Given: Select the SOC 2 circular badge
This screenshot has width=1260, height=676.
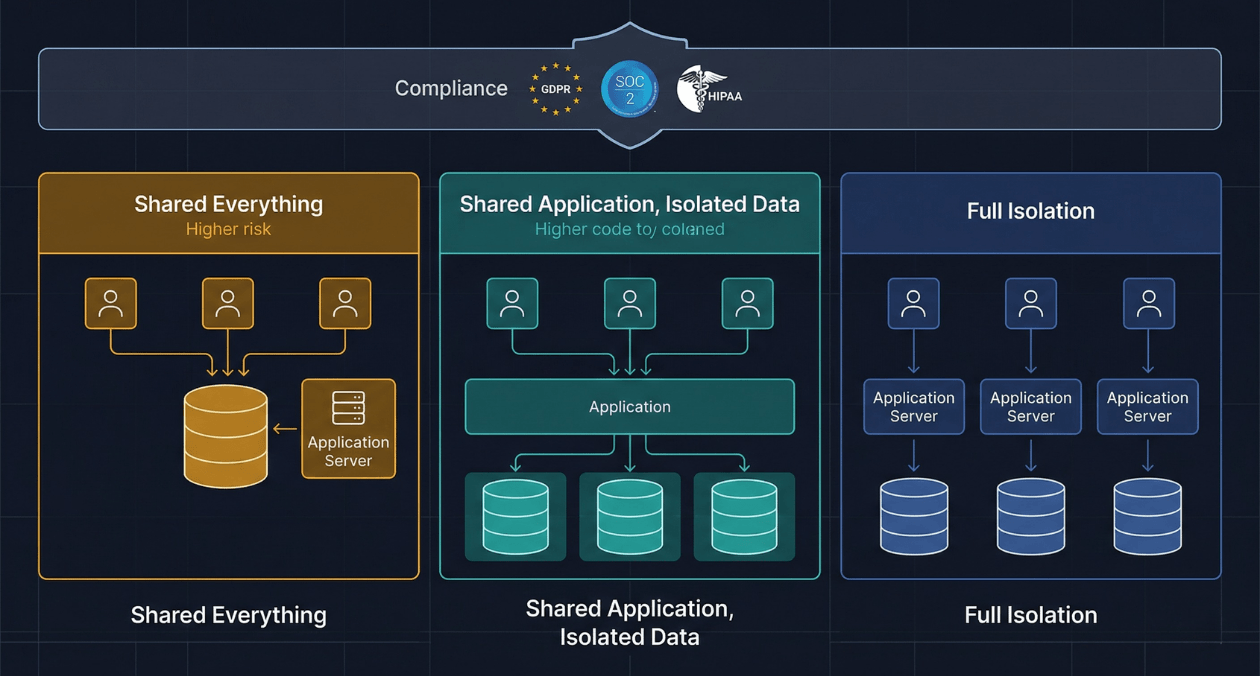Looking at the screenshot, I should (629, 89).
